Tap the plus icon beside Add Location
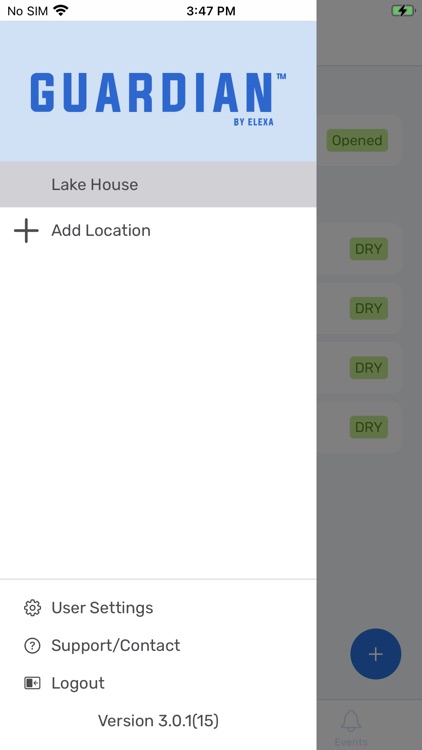 click(x=26, y=231)
